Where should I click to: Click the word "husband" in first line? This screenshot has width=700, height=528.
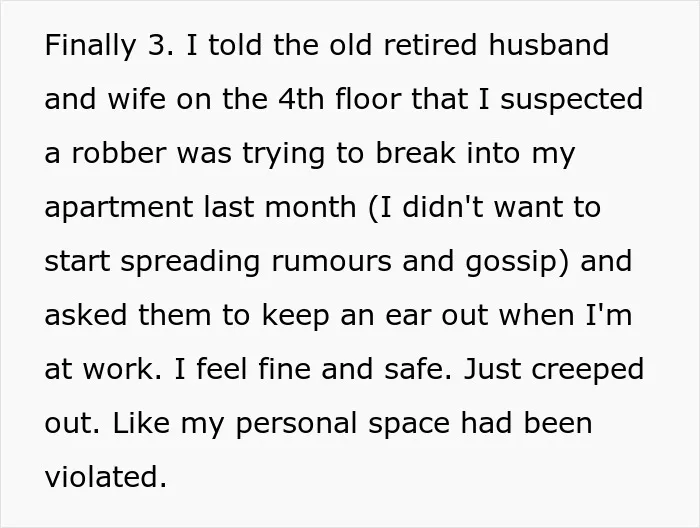(x=549, y=44)
